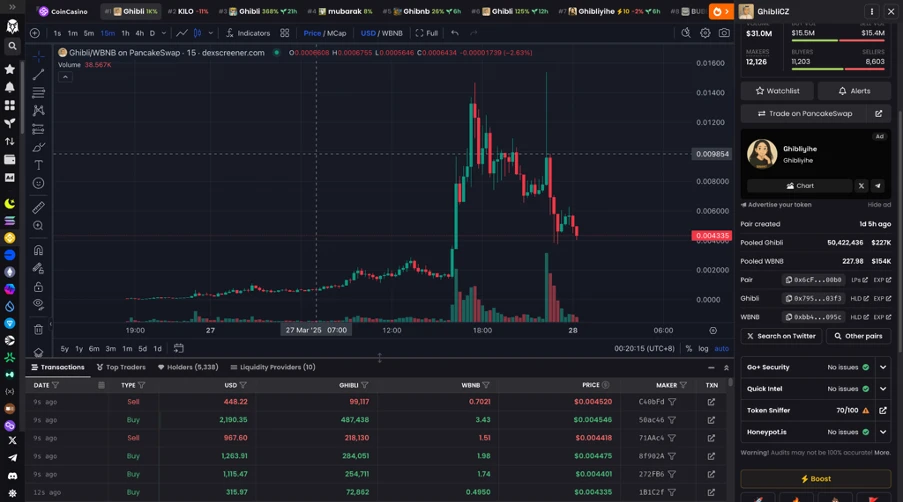Viewport: 904px width, 502px height.
Task: Open the magnet mode tool
Action: tap(38, 250)
